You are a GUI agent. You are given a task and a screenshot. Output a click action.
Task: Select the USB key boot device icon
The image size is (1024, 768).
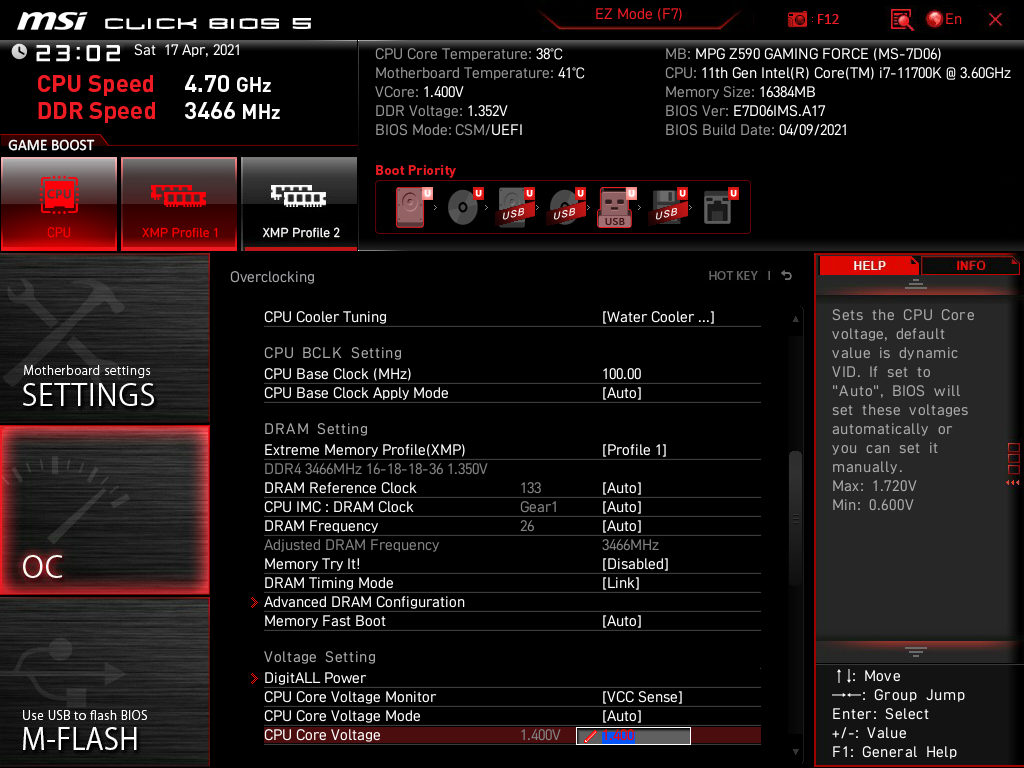[616, 207]
